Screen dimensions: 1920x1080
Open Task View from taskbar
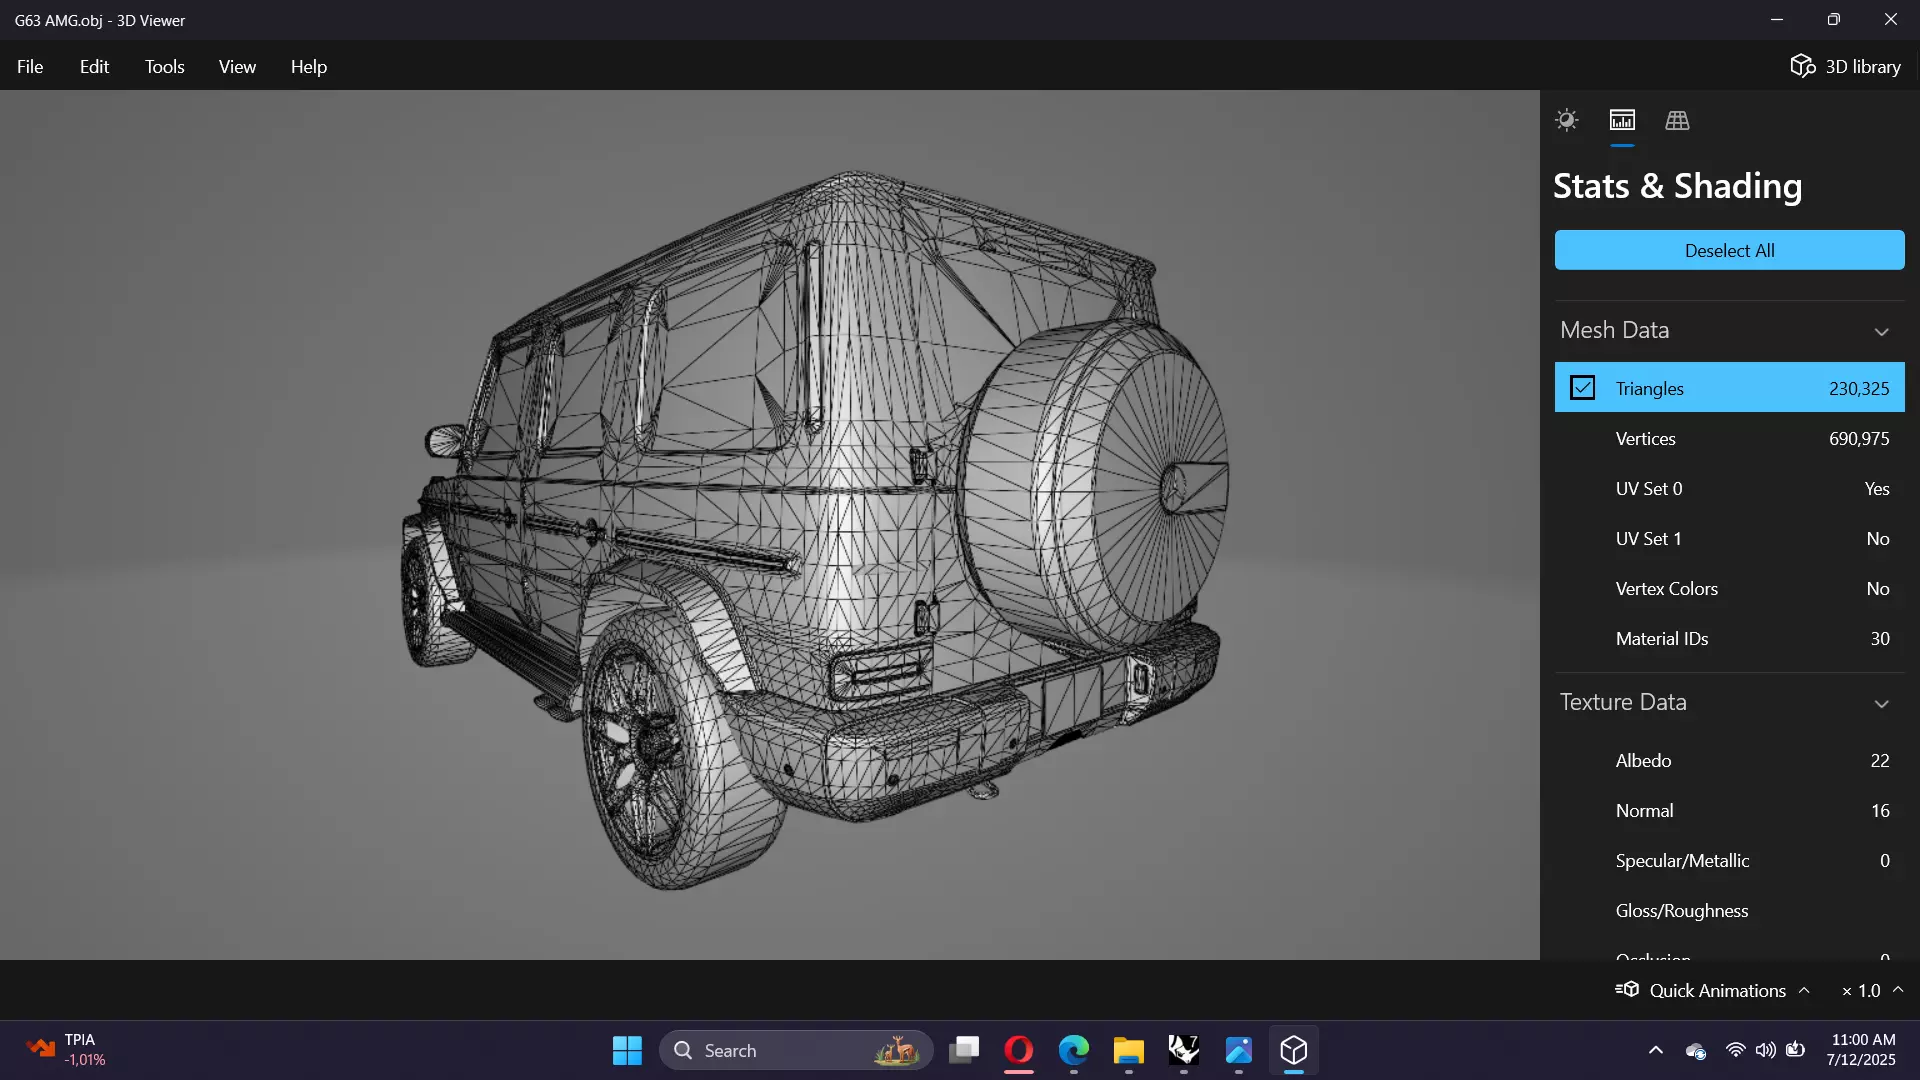(x=964, y=1050)
